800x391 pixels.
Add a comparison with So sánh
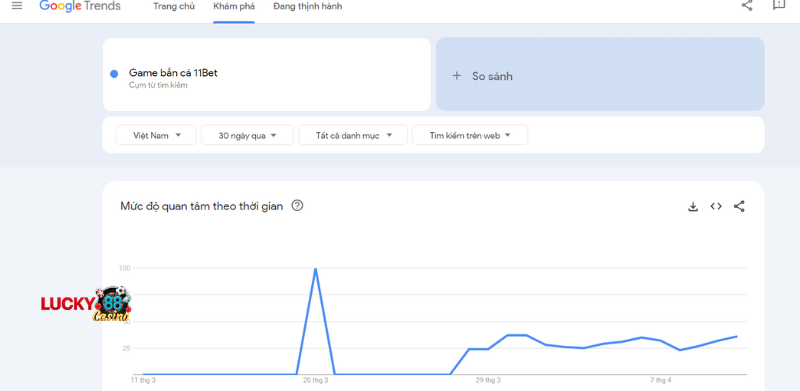pyautogui.click(x=600, y=74)
